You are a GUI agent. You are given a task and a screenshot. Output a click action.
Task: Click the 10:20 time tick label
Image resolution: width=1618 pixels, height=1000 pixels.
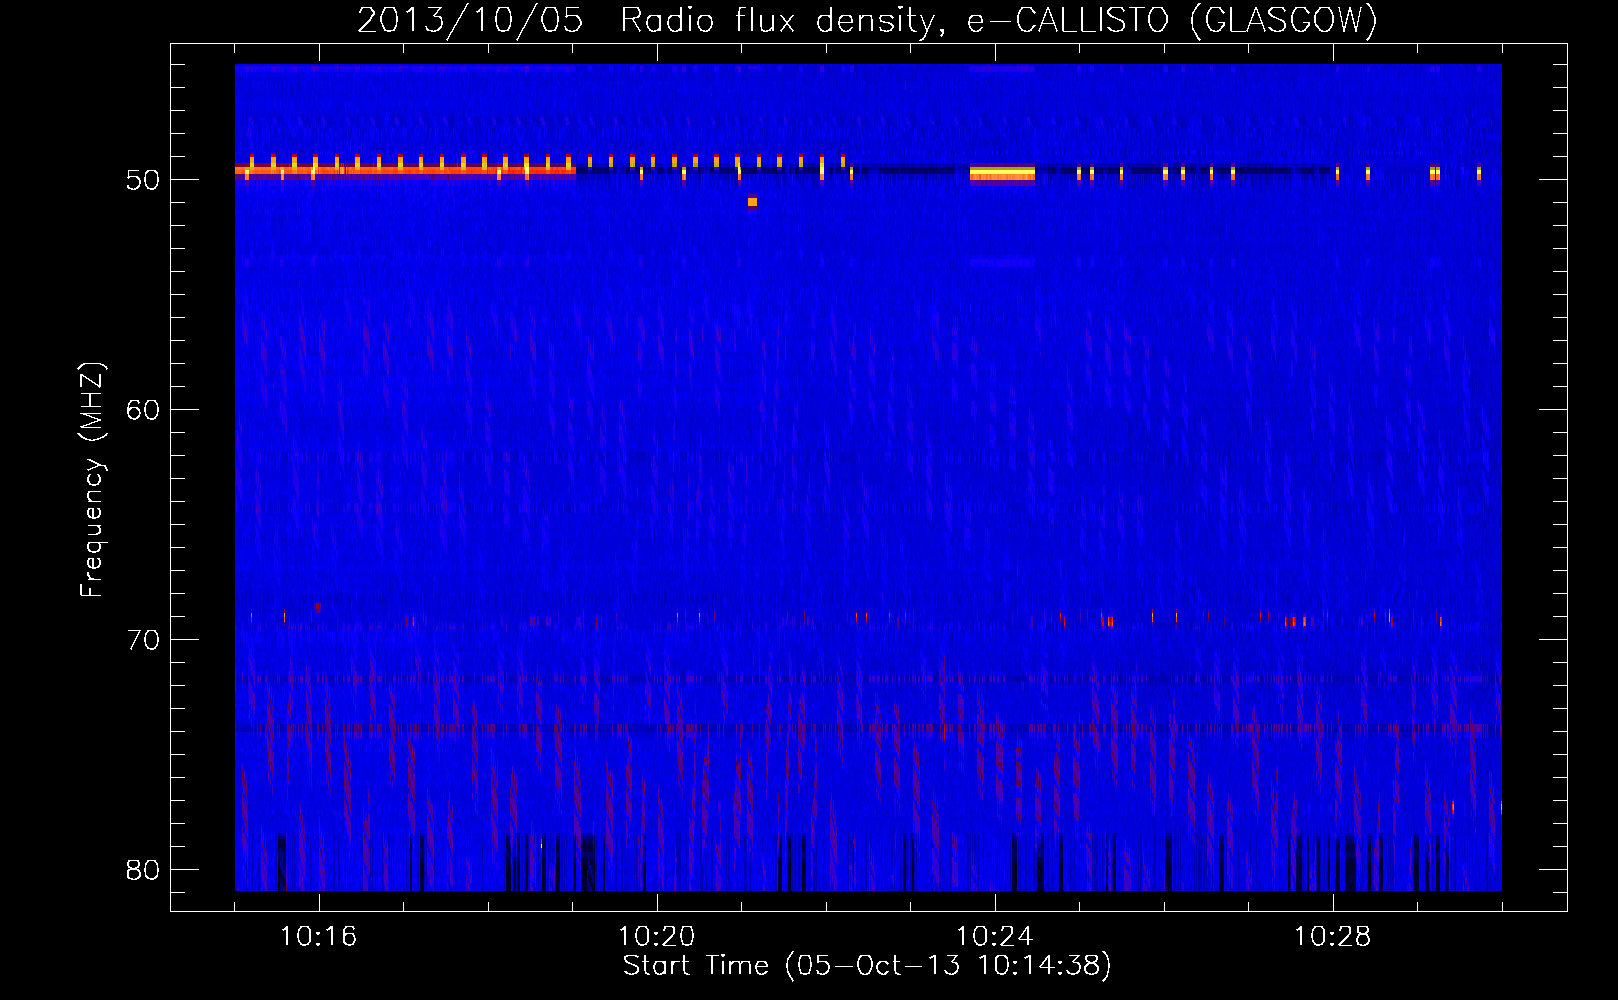pos(657,937)
